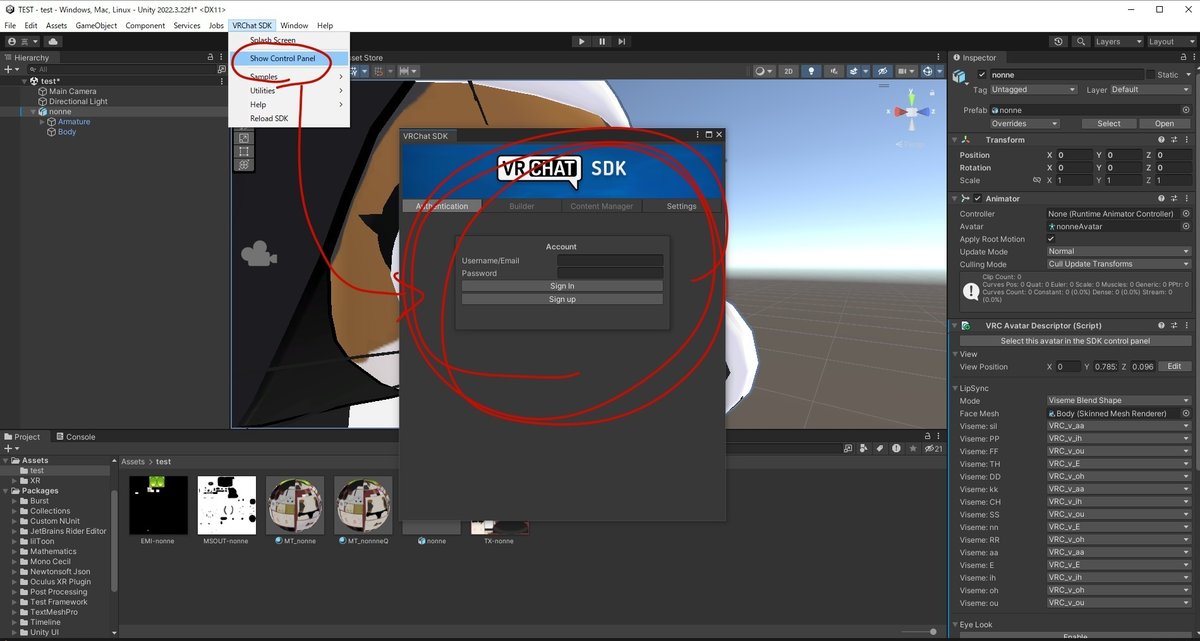1200x641 pixels.
Task: Open Transform component help icon
Action: (1160, 140)
